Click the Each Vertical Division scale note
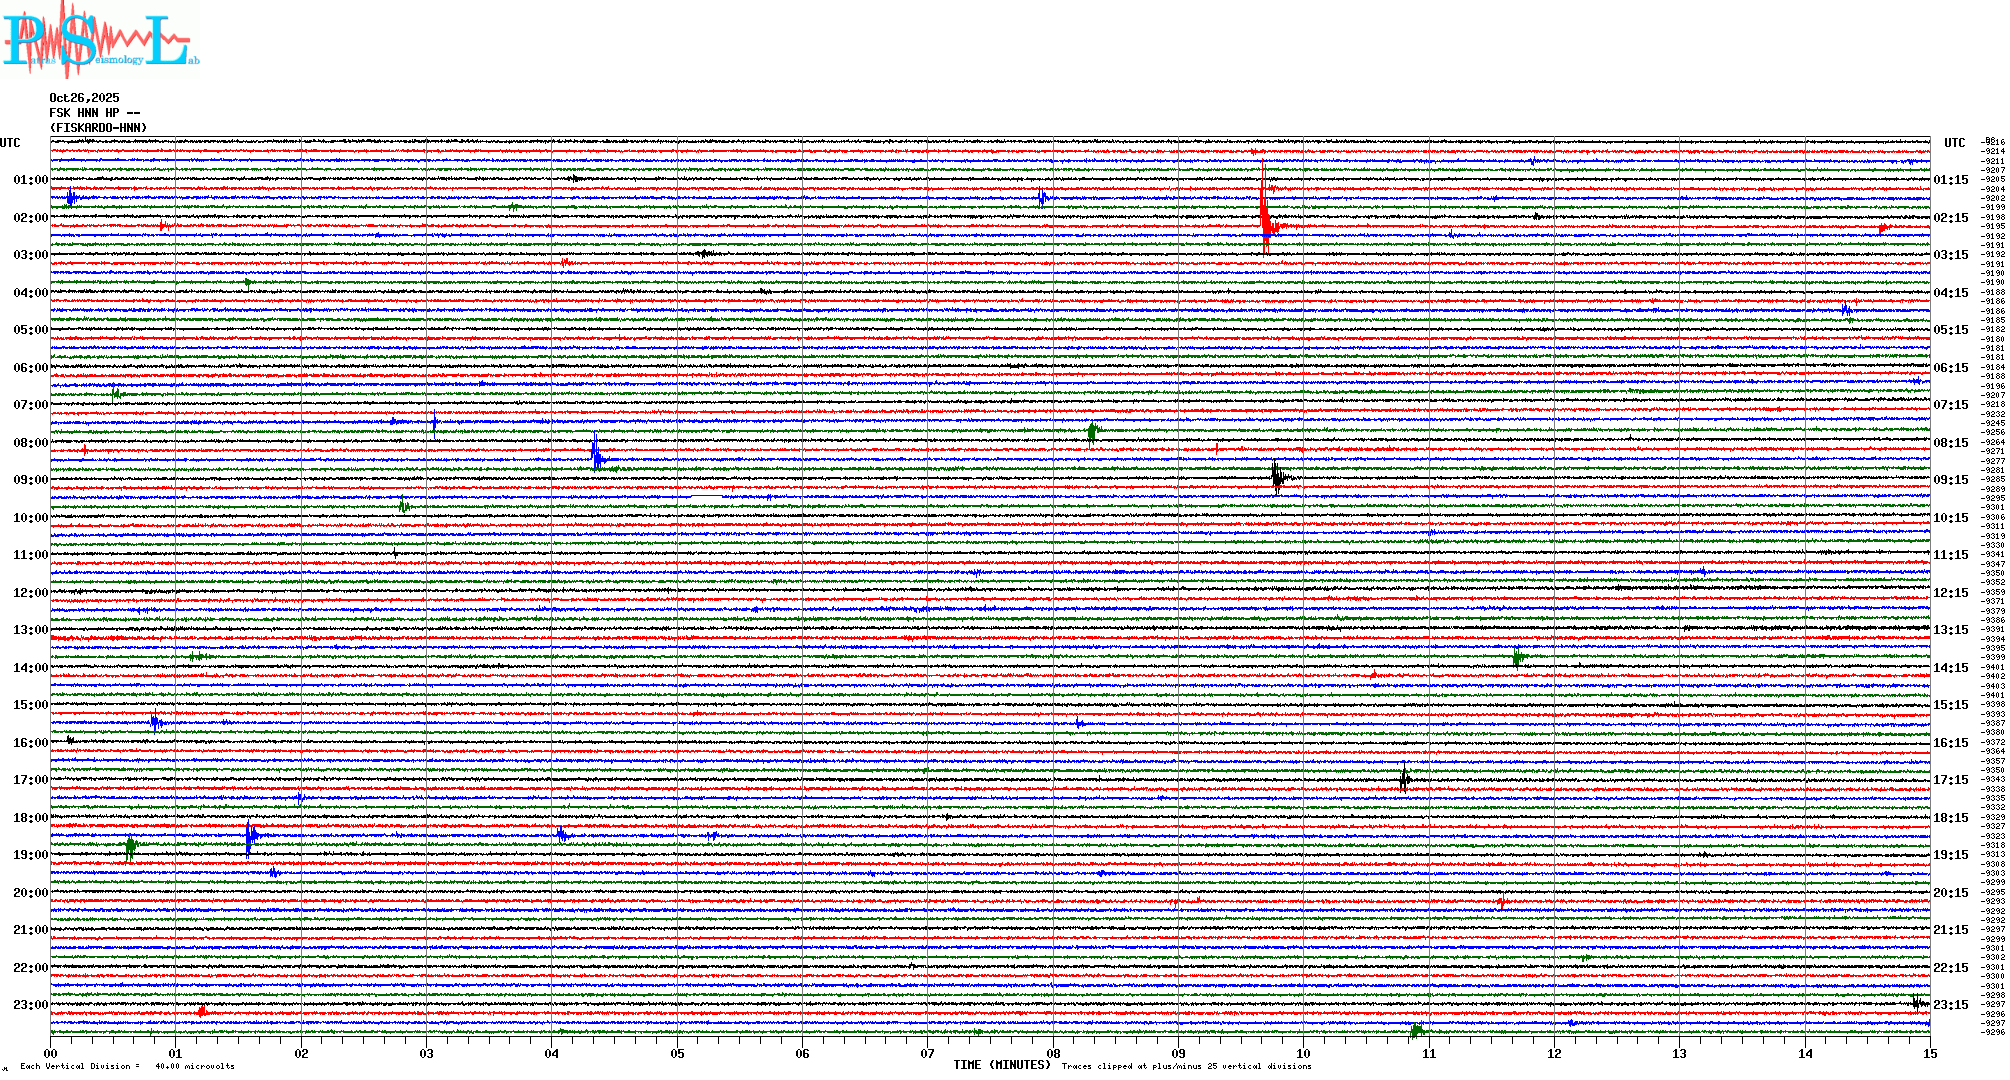This screenshot has height=1080, width=2010. point(126,1066)
